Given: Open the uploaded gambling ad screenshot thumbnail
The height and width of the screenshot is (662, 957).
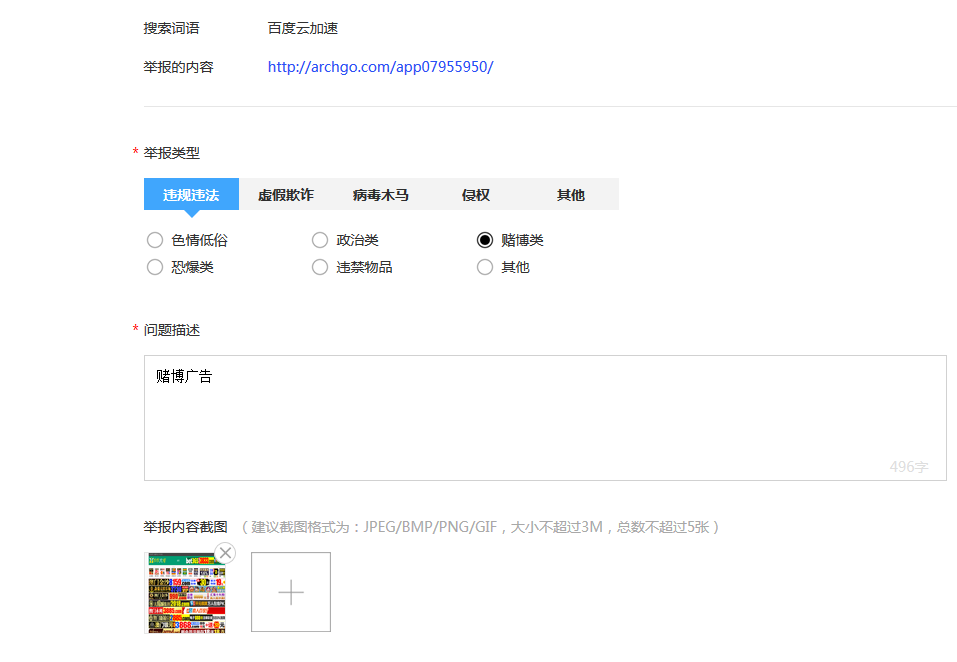Looking at the screenshot, I should coord(185,595).
